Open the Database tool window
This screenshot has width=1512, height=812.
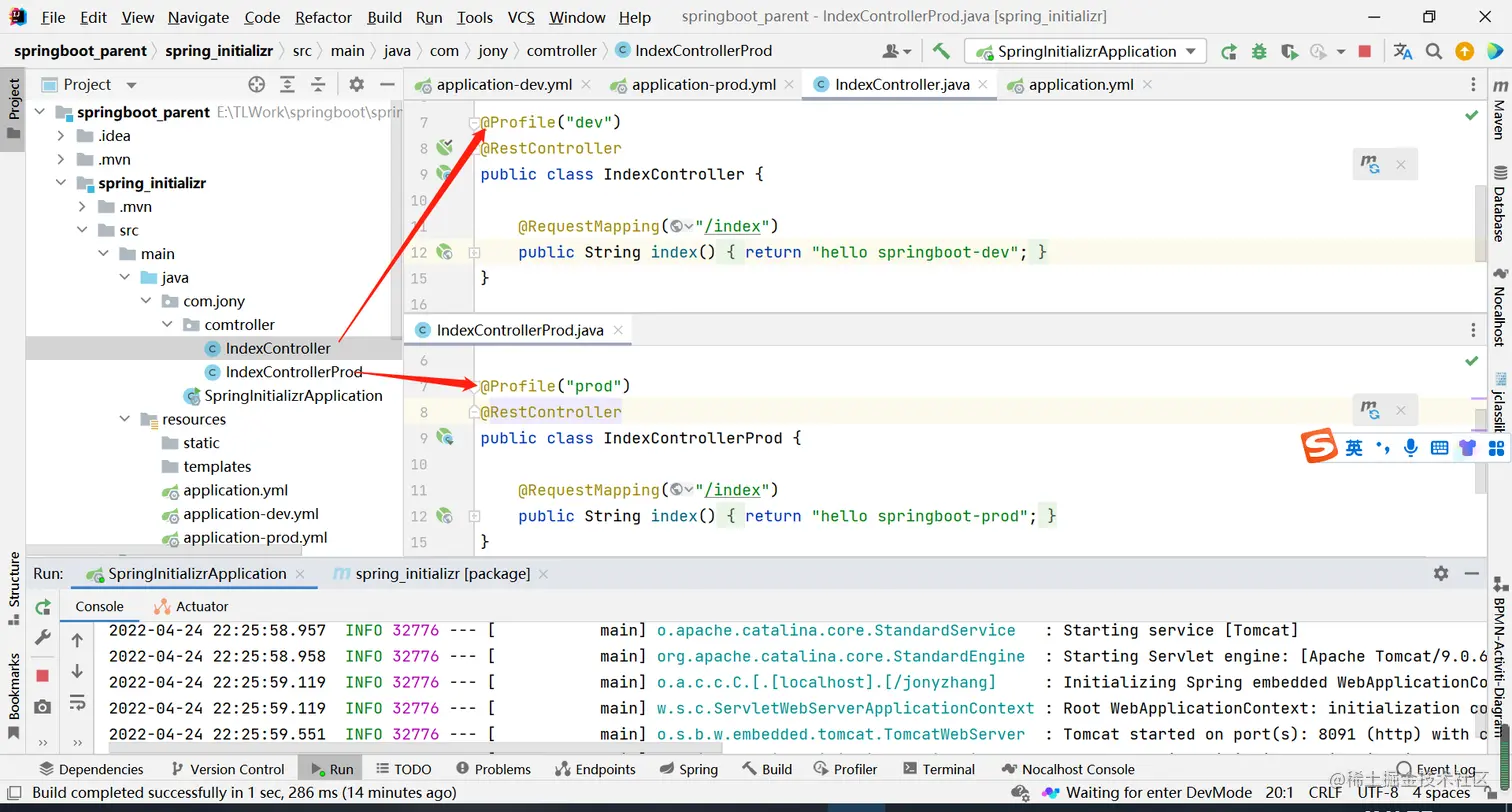pos(1499,204)
